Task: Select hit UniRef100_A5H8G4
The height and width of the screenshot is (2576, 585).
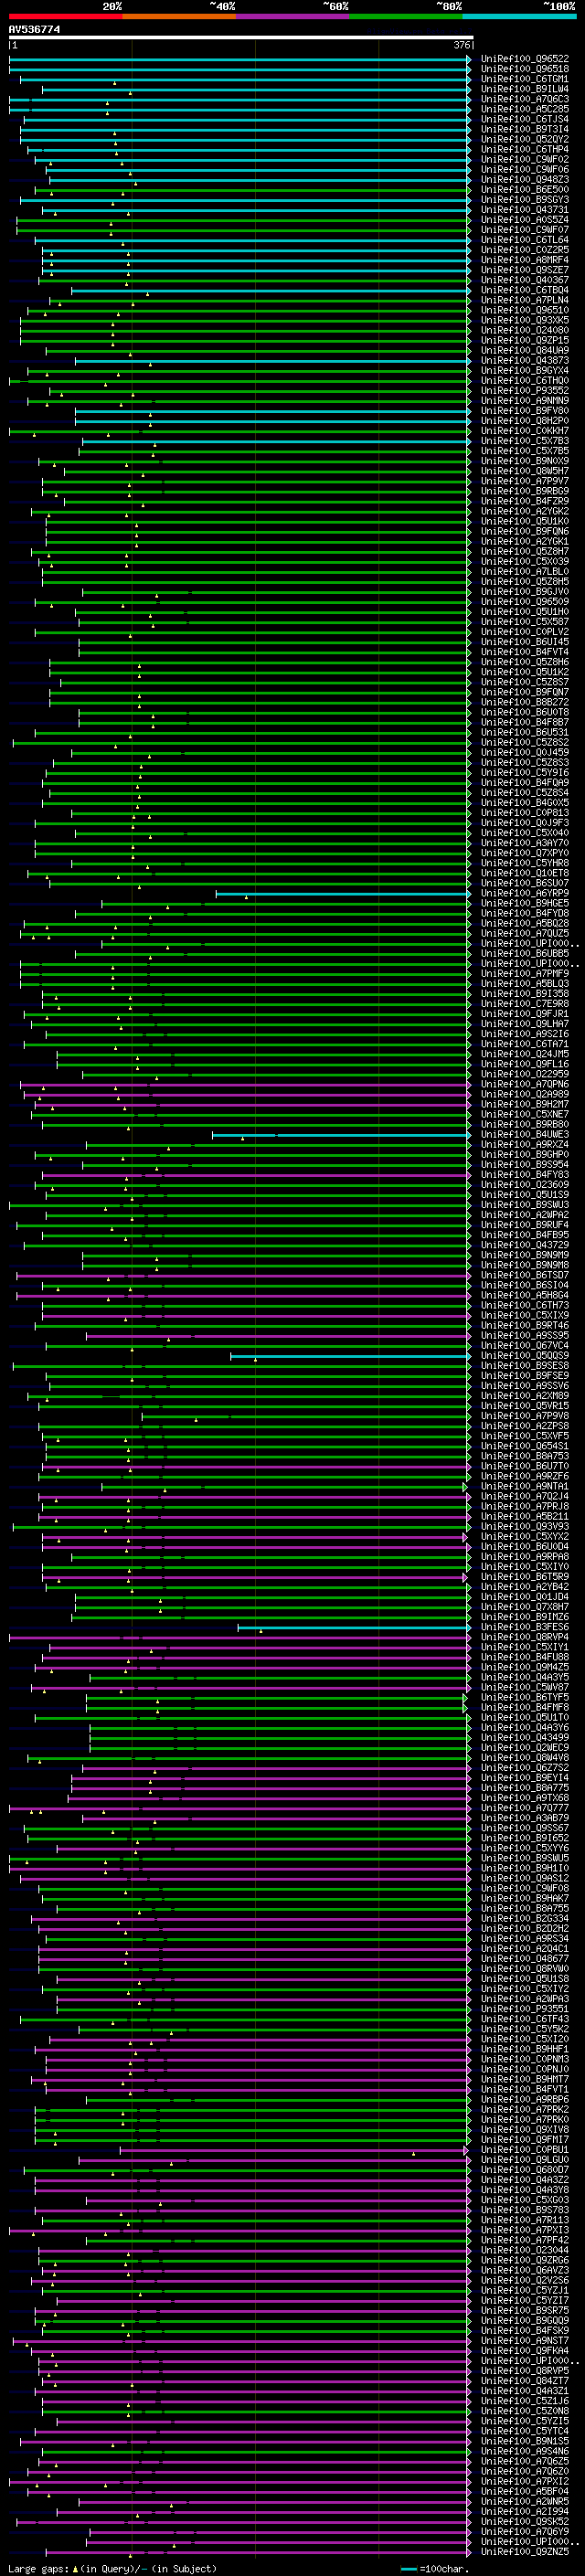Action: pyautogui.click(x=525, y=1295)
